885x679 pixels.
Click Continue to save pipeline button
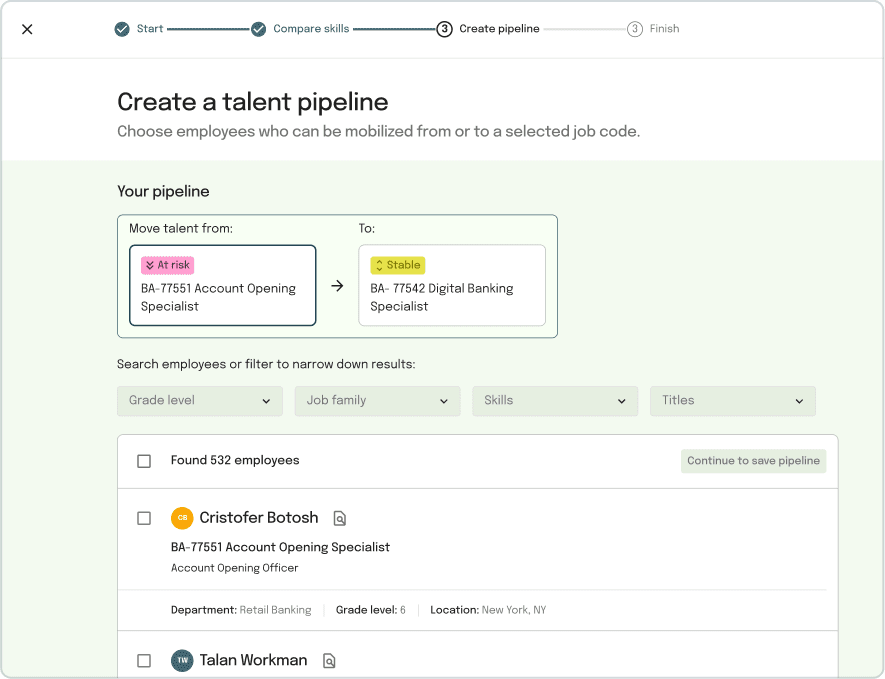(753, 461)
